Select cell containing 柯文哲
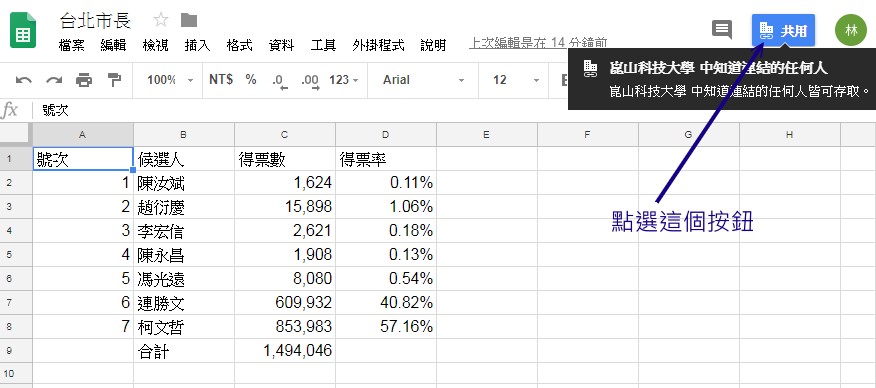 pyautogui.click(x=184, y=327)
